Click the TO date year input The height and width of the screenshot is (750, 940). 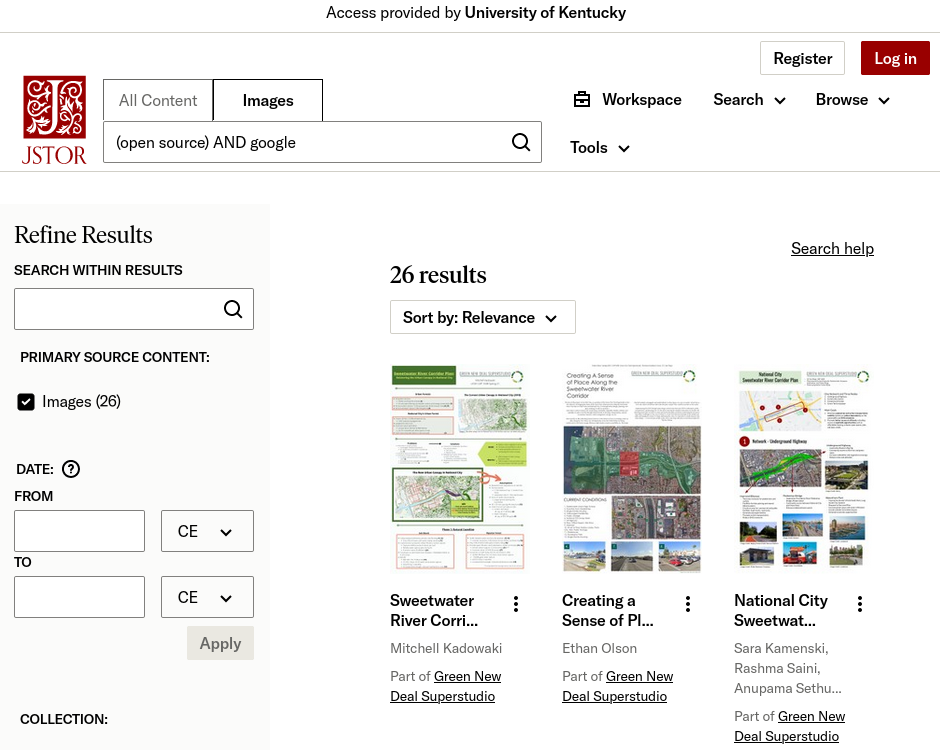79,597
